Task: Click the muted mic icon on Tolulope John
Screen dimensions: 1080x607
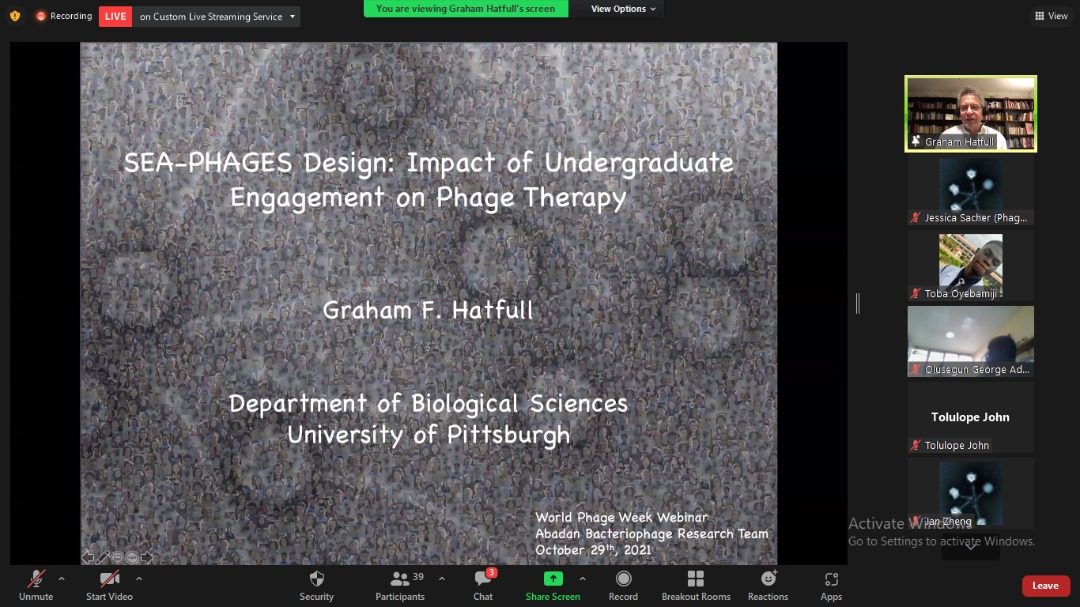Action: [x=915, y=445]
